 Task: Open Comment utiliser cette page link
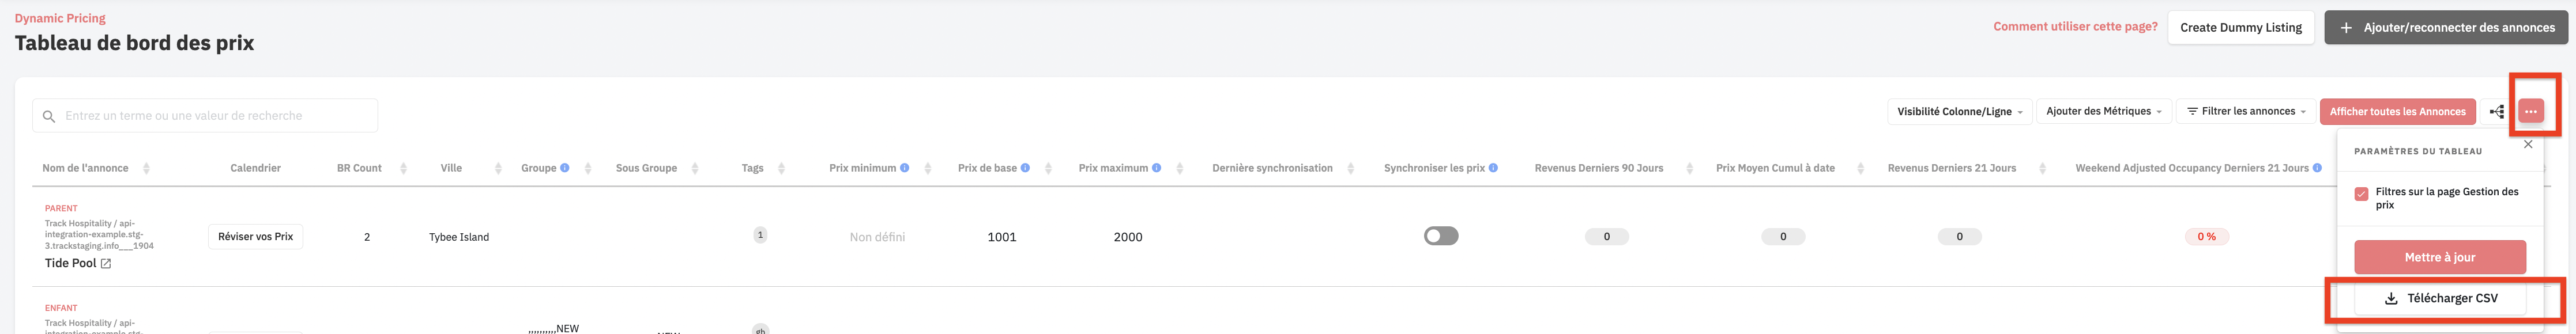coord(2075,27)
